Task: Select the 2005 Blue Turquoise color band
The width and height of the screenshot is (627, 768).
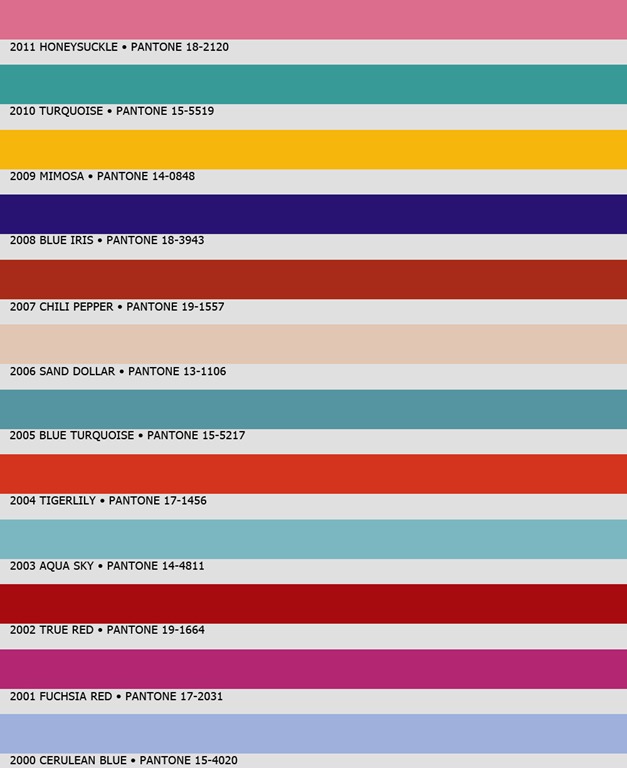Action: point(313,409)
